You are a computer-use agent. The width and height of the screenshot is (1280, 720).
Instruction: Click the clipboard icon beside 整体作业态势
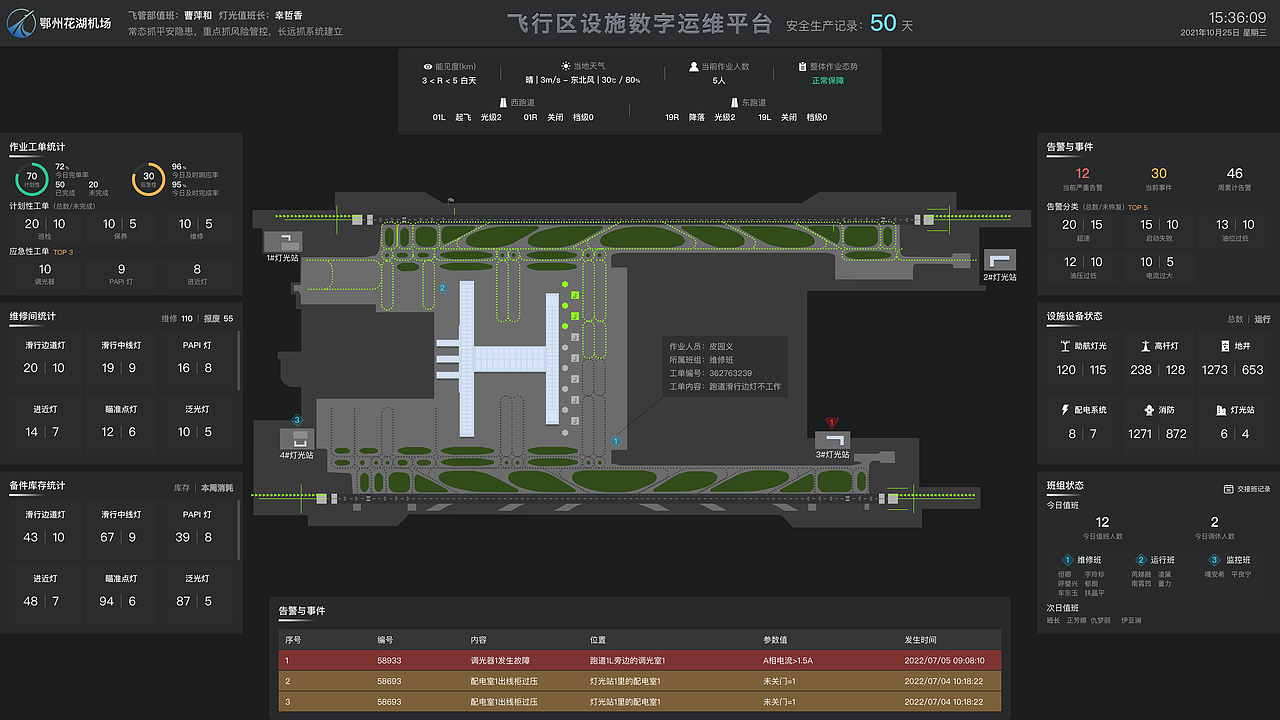point(802,66)
